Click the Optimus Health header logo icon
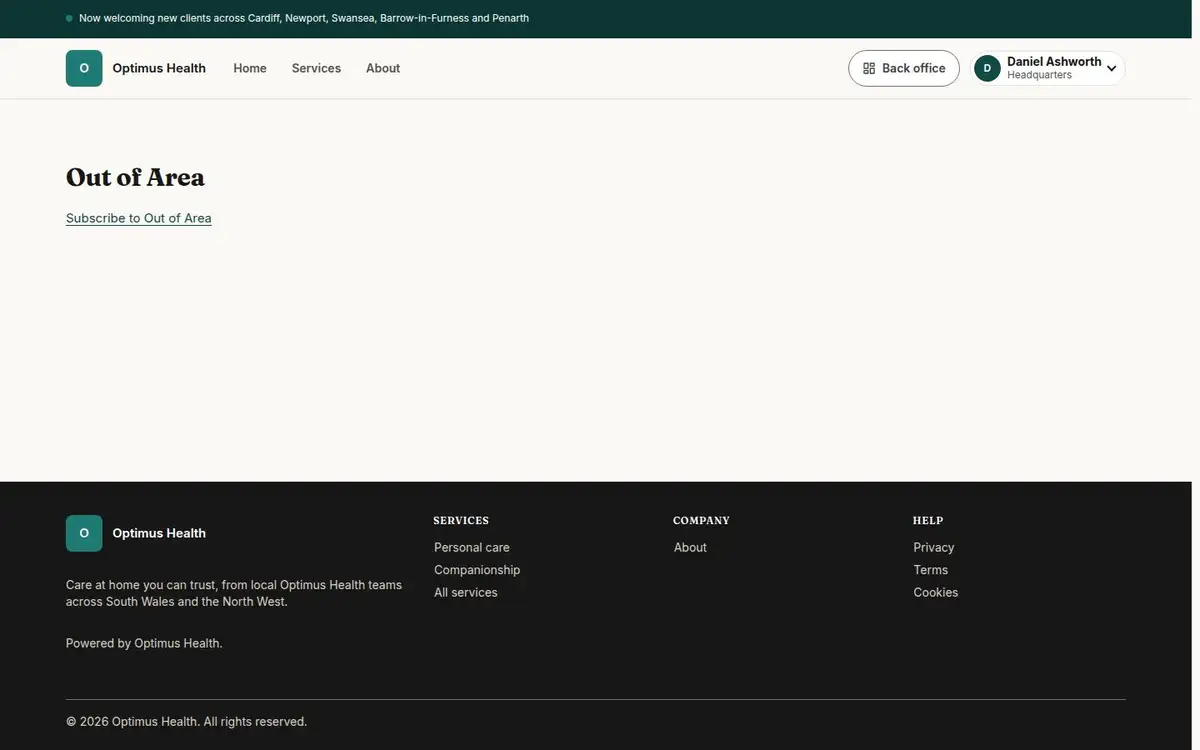The width and height of the screenshot is (1200, 750). coord(84,68)
